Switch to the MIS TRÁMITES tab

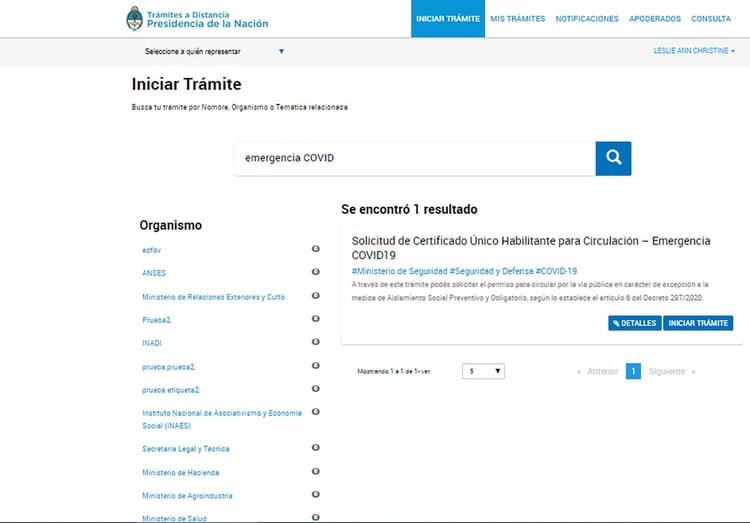(x=517, y=19)
